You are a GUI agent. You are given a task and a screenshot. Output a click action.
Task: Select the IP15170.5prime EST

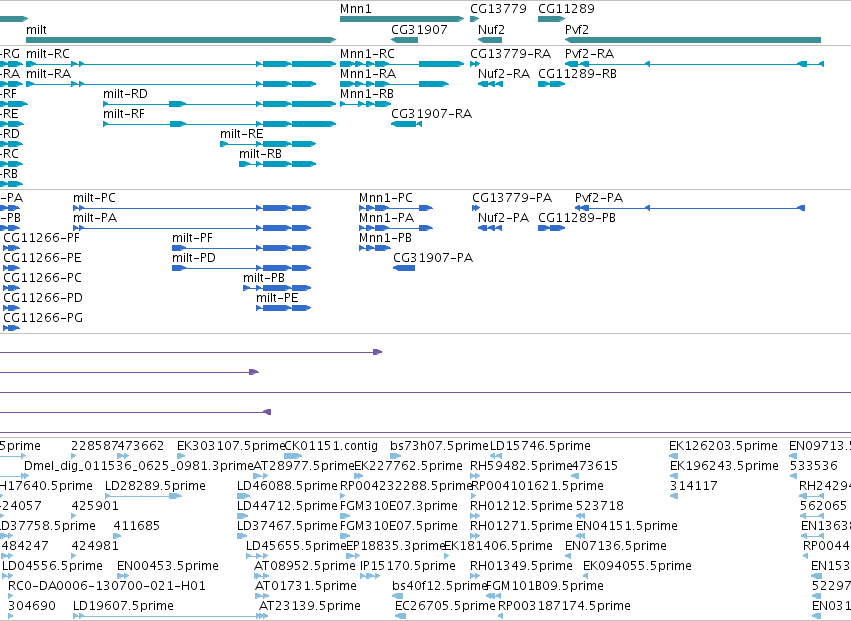click(408, 566)
